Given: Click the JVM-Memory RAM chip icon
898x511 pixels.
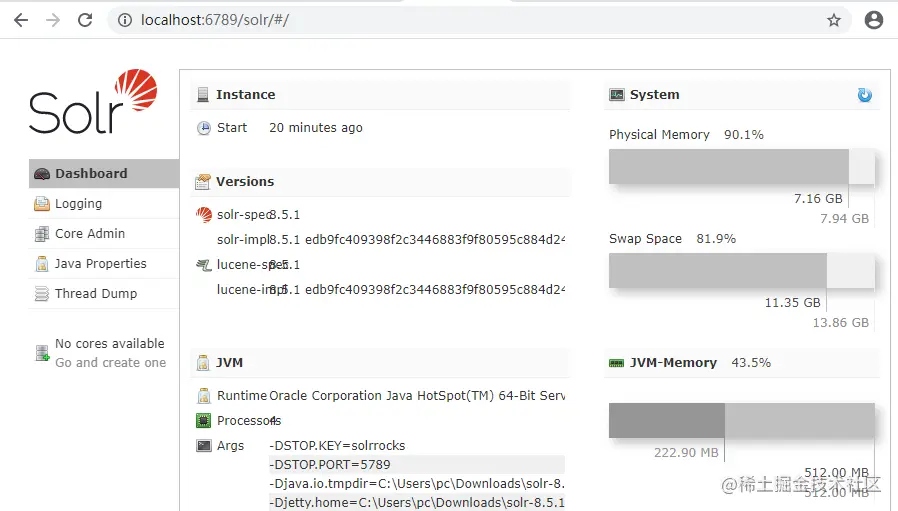Looking at the screenshot, I should [616, 363].
